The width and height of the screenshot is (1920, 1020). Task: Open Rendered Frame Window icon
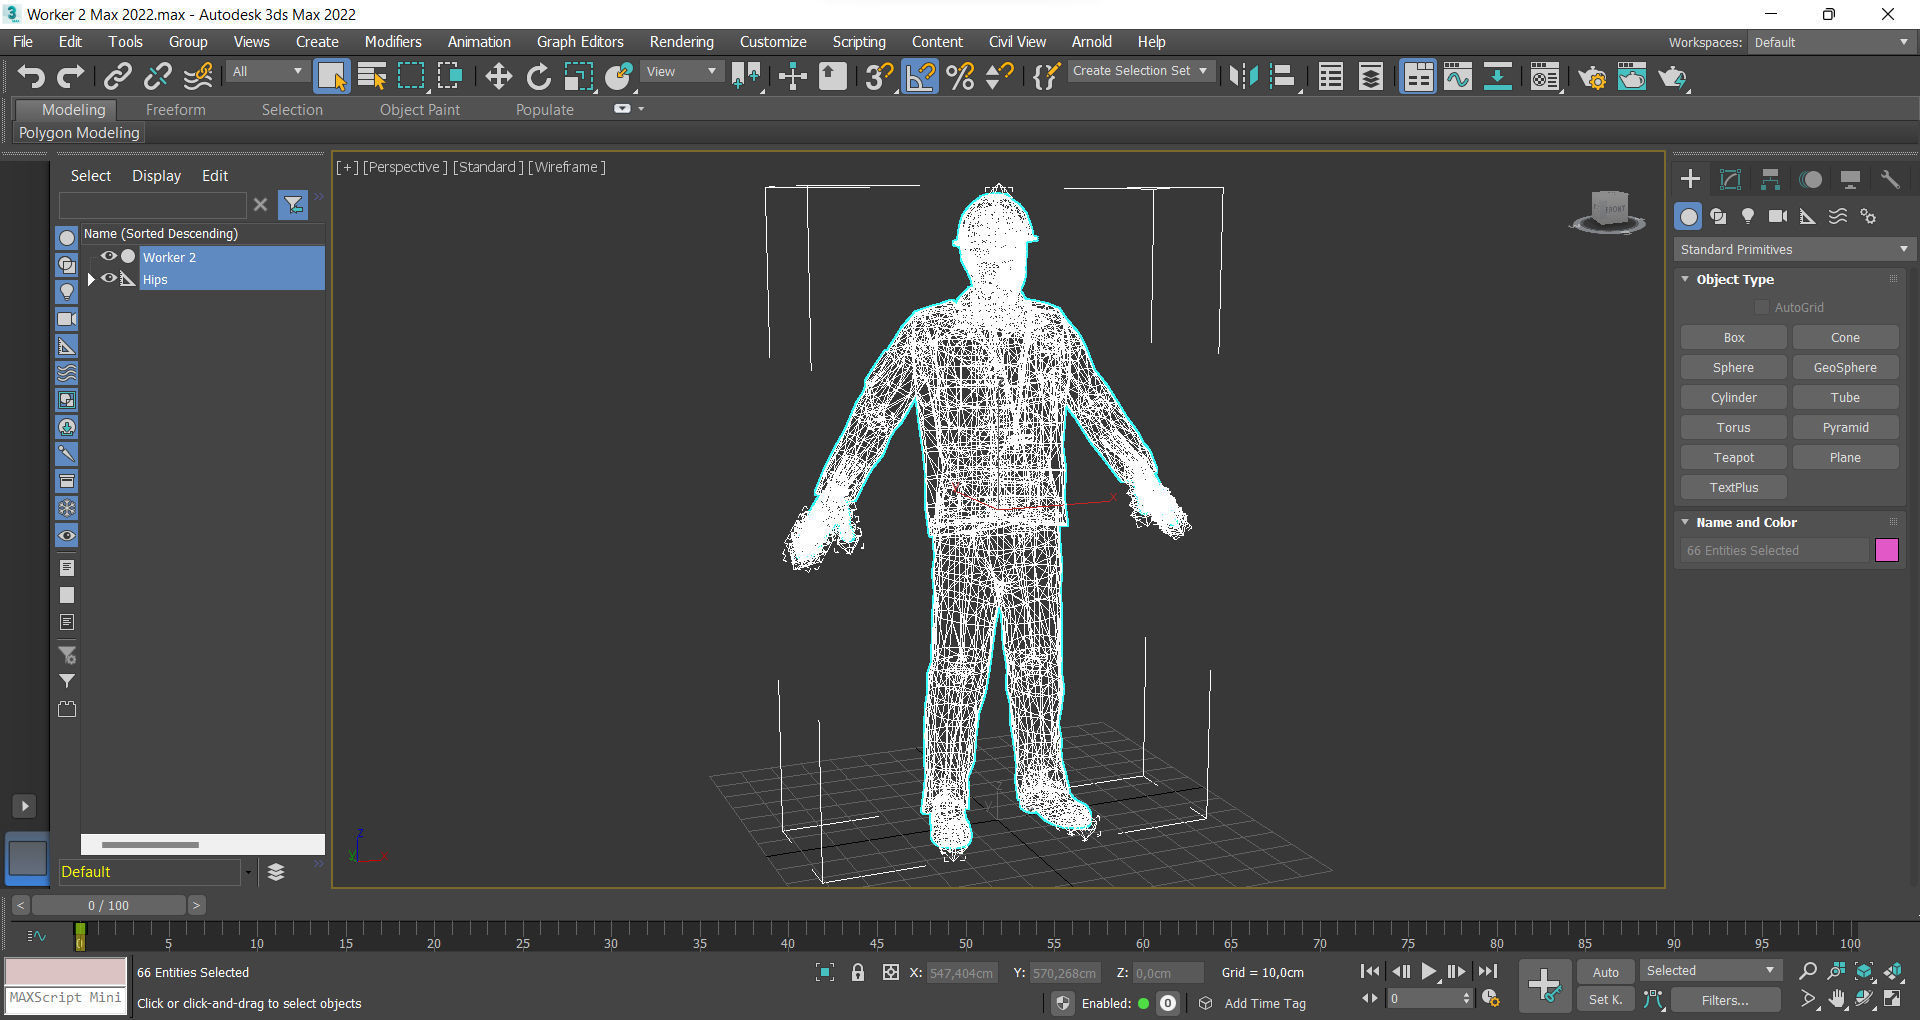[x=1632, y=76]
